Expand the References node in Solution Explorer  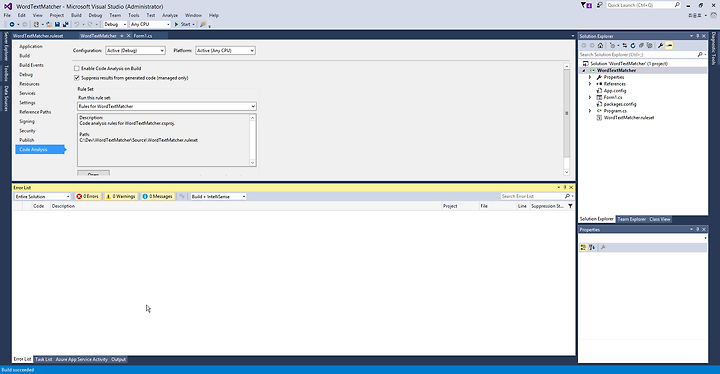pos(590,84)
